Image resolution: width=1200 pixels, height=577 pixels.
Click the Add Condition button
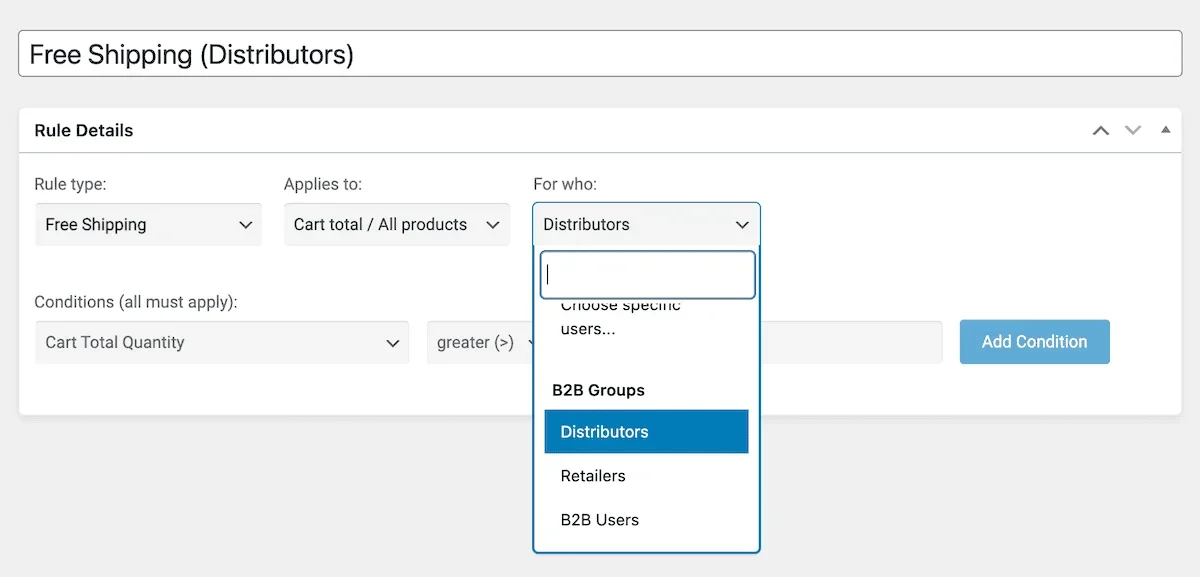click(1034, 341)
